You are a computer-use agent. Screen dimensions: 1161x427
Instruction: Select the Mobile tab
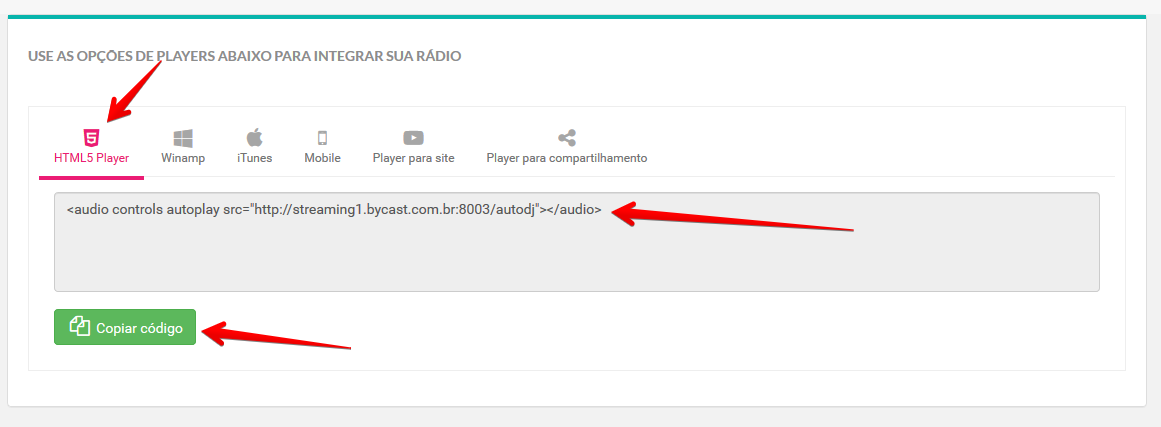pyautogui.click(x=322, y=148)
